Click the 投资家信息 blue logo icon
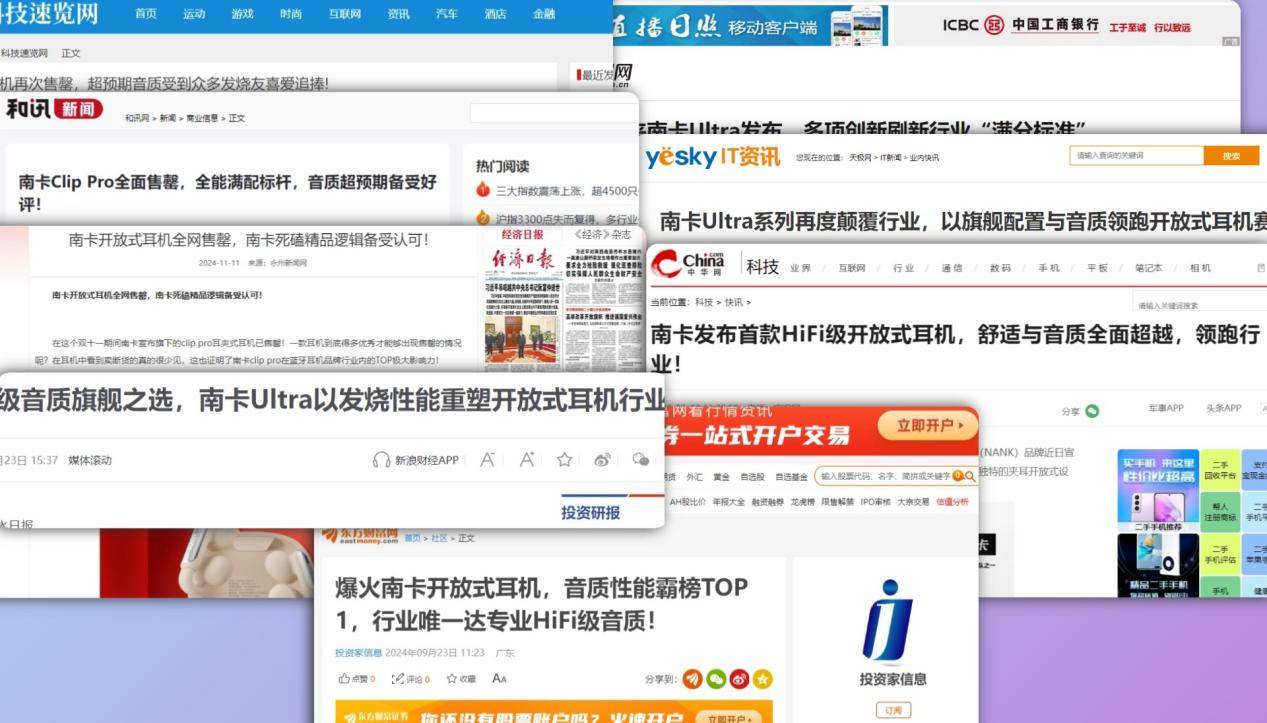 pyautogui.click(x=888, y=622)
